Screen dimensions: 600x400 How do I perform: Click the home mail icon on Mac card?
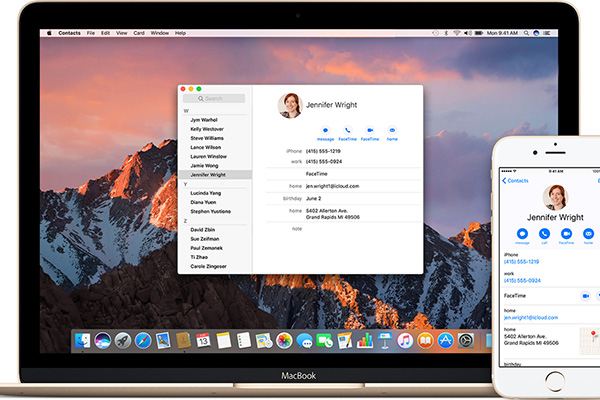[x=392, y=131]
